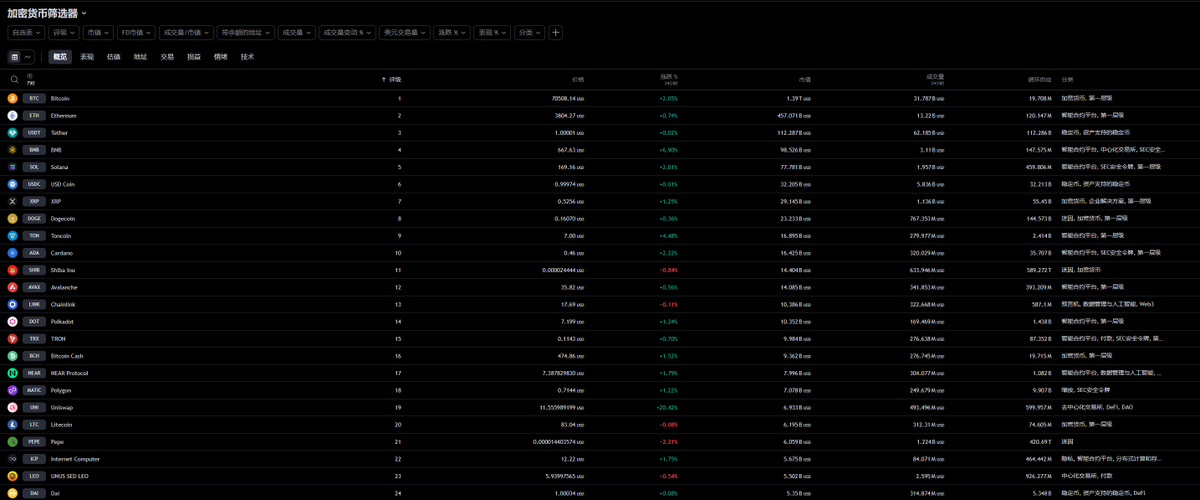Click the Dogecoin logo
Screen dimensions: 1200x500
[x=13, y=218]
